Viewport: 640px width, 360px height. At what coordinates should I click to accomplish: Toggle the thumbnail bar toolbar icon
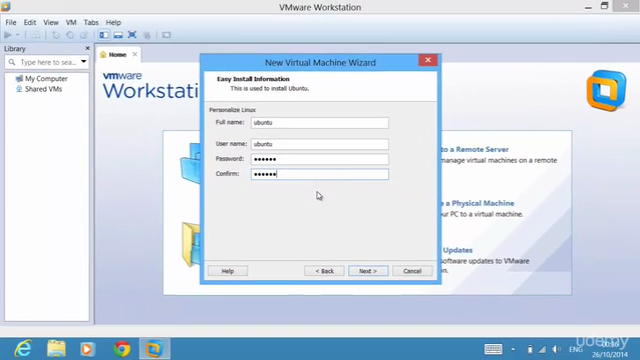click(118, 35)
